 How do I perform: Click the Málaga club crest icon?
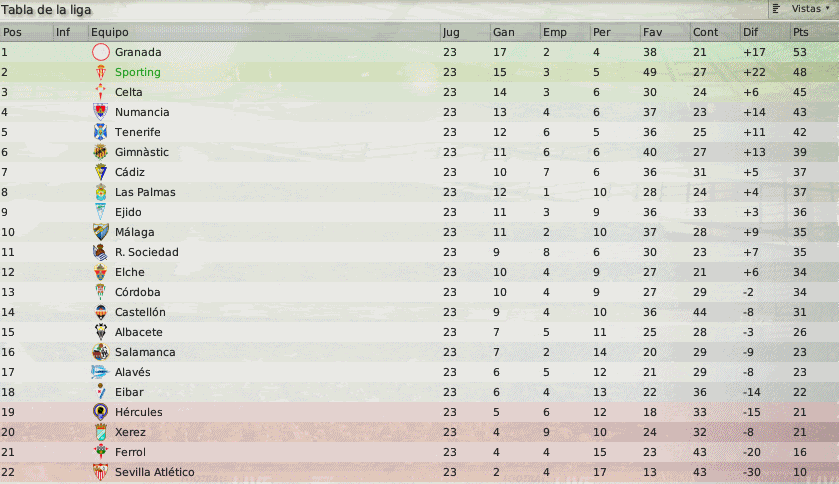(100, 232)
